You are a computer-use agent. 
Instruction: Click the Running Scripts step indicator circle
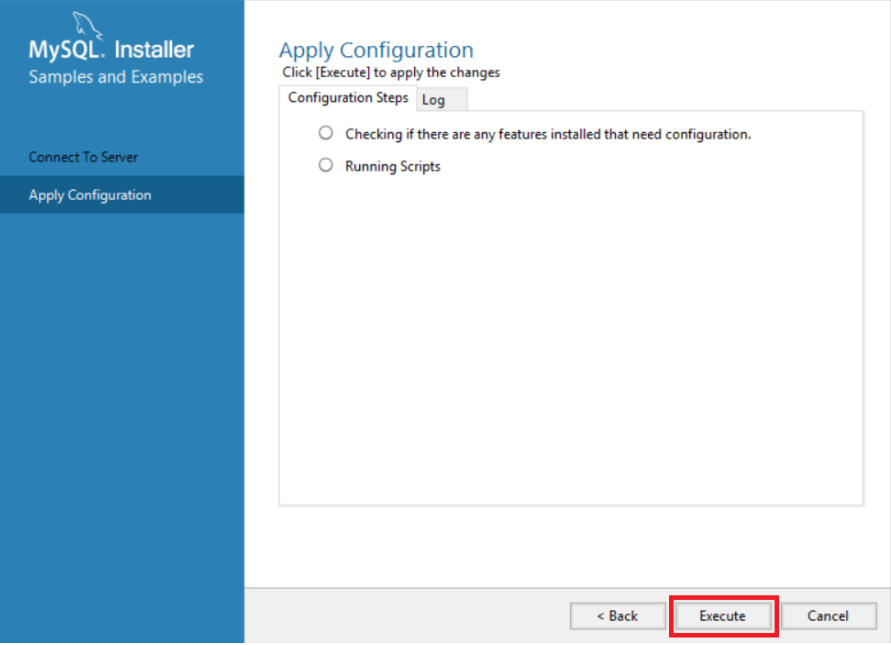pyautogui.click(x=326, y=165)
